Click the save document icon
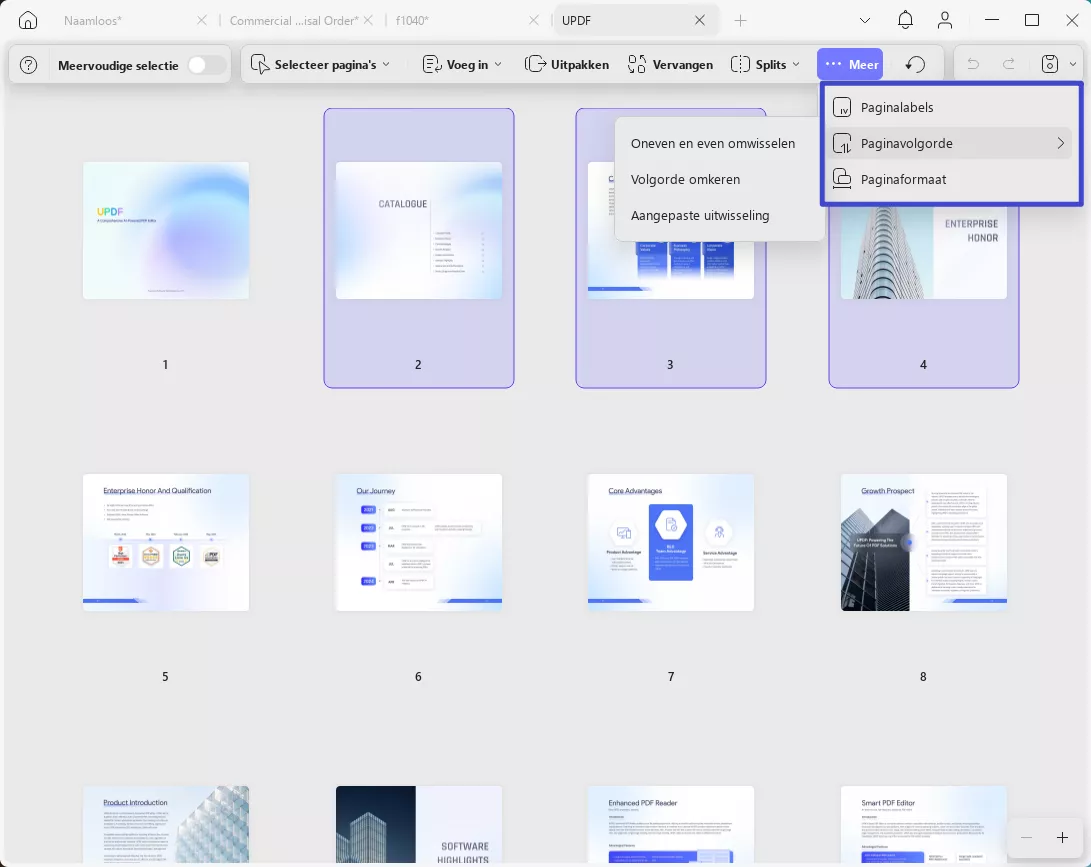The width and height of the screenshot is (1091, 867). tap(1049, 65)
